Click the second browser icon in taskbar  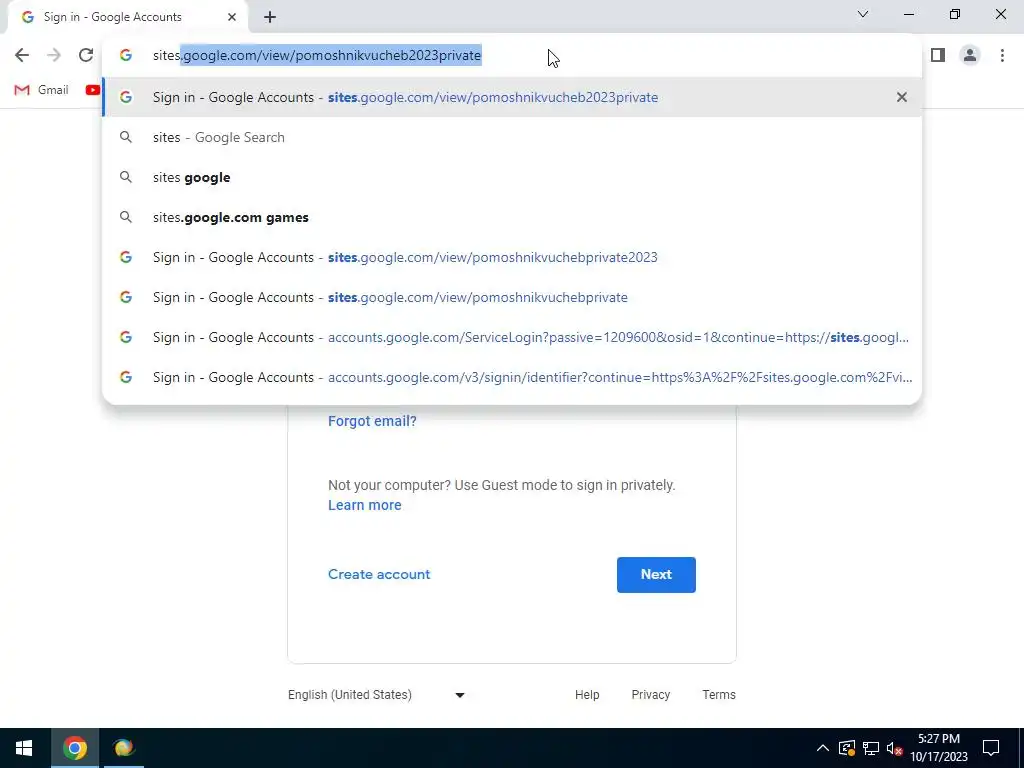tap(123, 748)
